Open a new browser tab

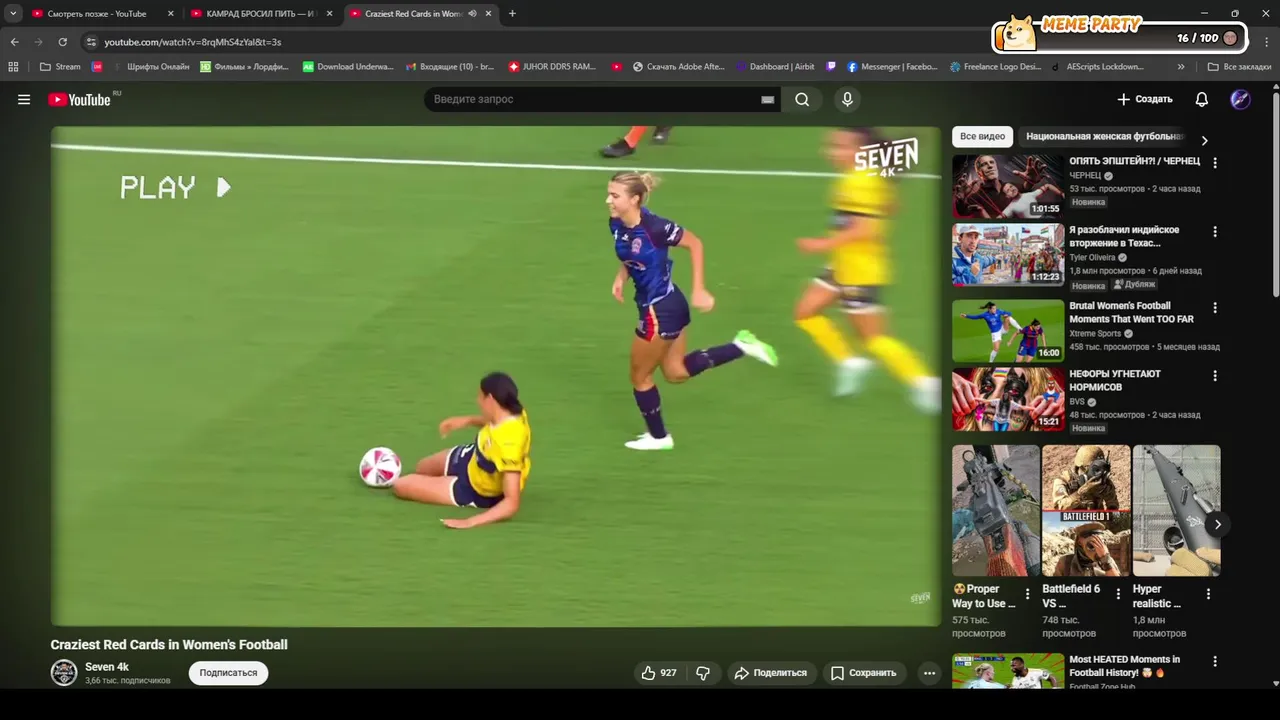pyautogui.click(x=512, y=14)
